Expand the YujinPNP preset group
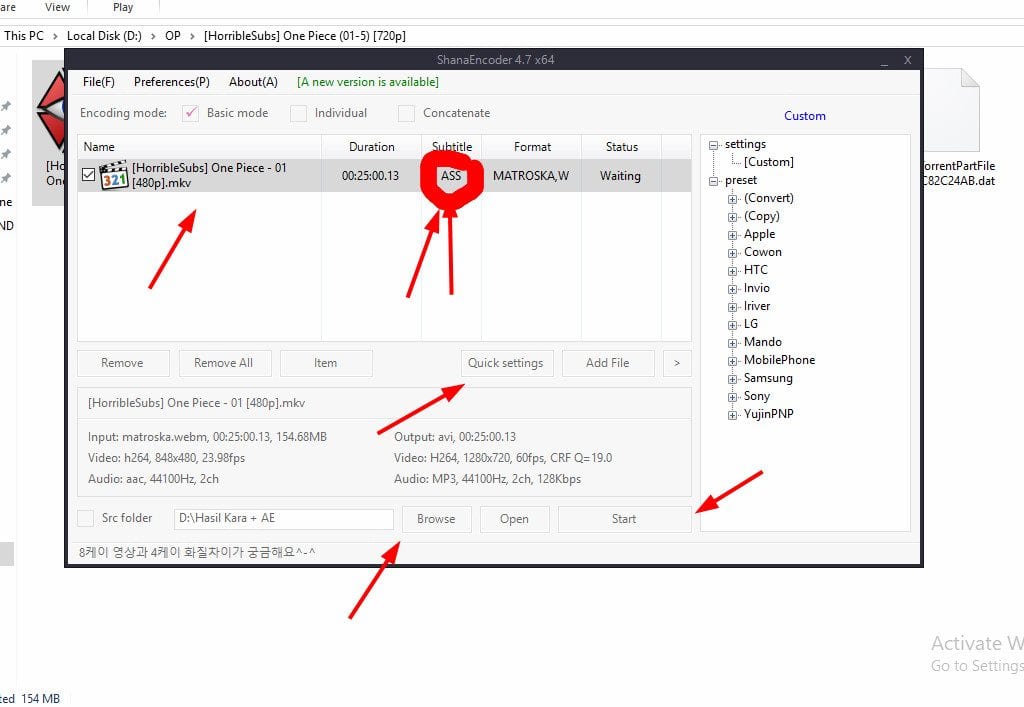 732,415
